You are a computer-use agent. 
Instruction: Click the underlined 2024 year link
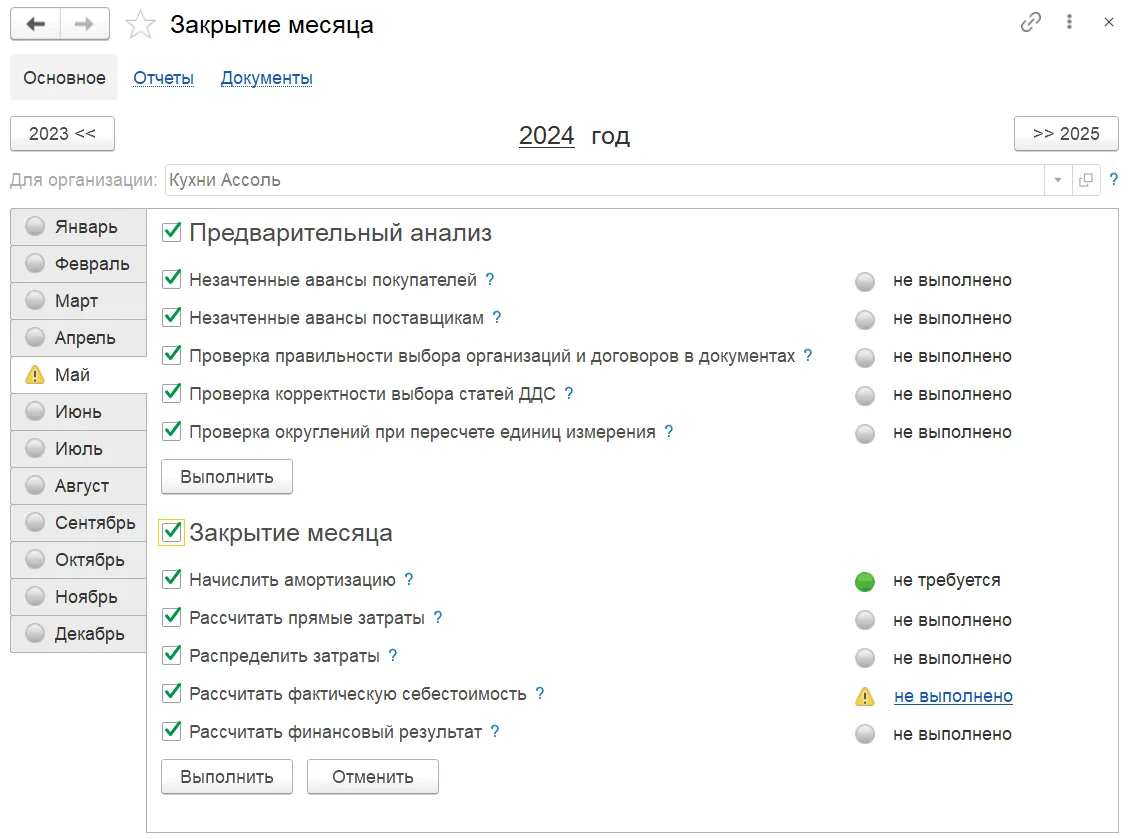[x=546, y=135]
